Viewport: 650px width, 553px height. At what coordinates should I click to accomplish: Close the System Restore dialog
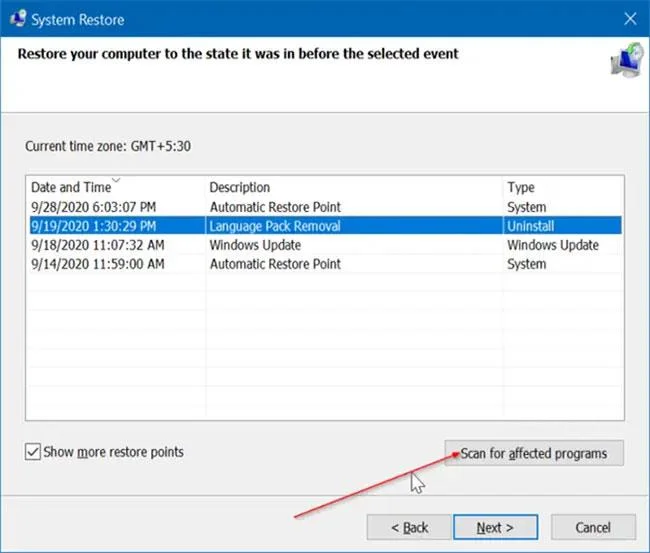pyautogui.click(x=630, y=19)
